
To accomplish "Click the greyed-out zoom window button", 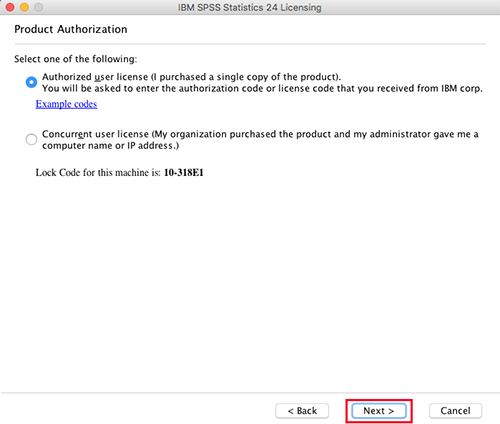I will click(39, 7).
